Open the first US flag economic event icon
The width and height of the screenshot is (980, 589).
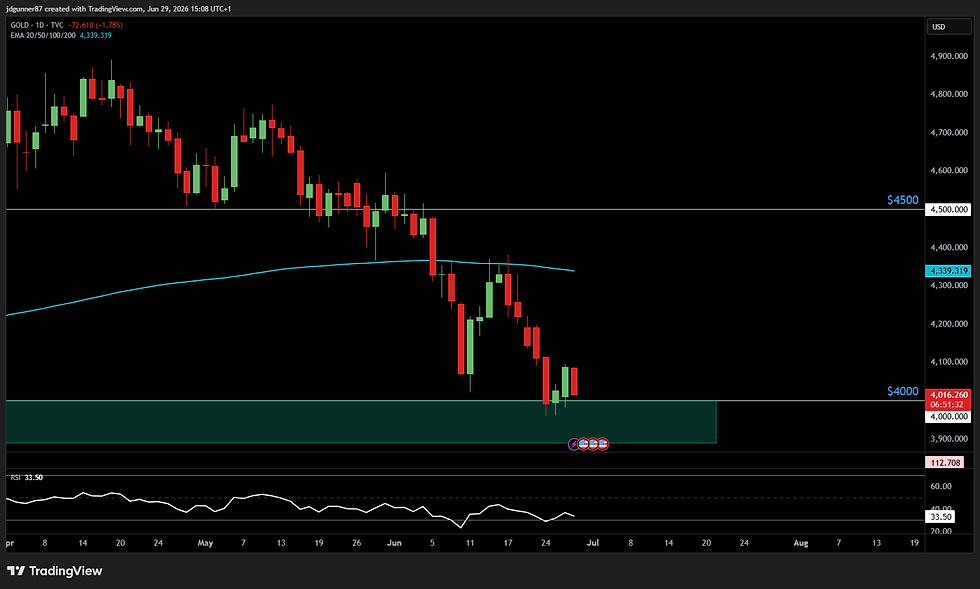[x=583, y=444]
